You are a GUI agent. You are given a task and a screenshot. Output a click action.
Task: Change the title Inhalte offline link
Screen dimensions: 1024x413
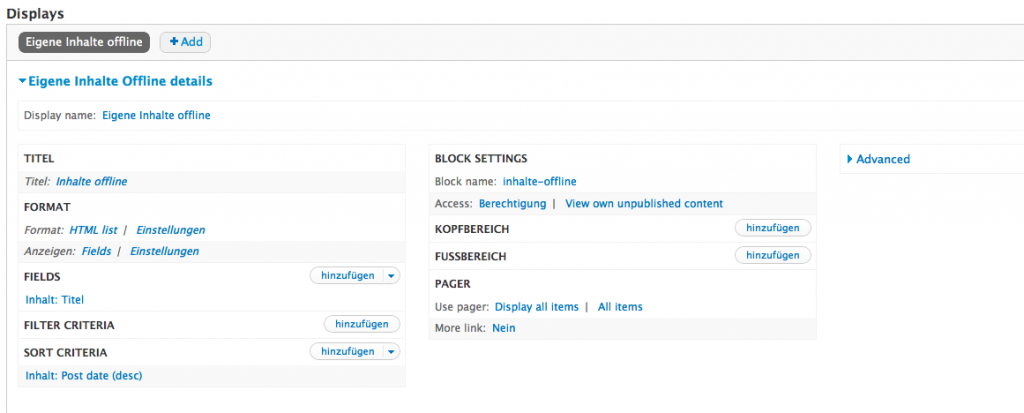[91, 181]
